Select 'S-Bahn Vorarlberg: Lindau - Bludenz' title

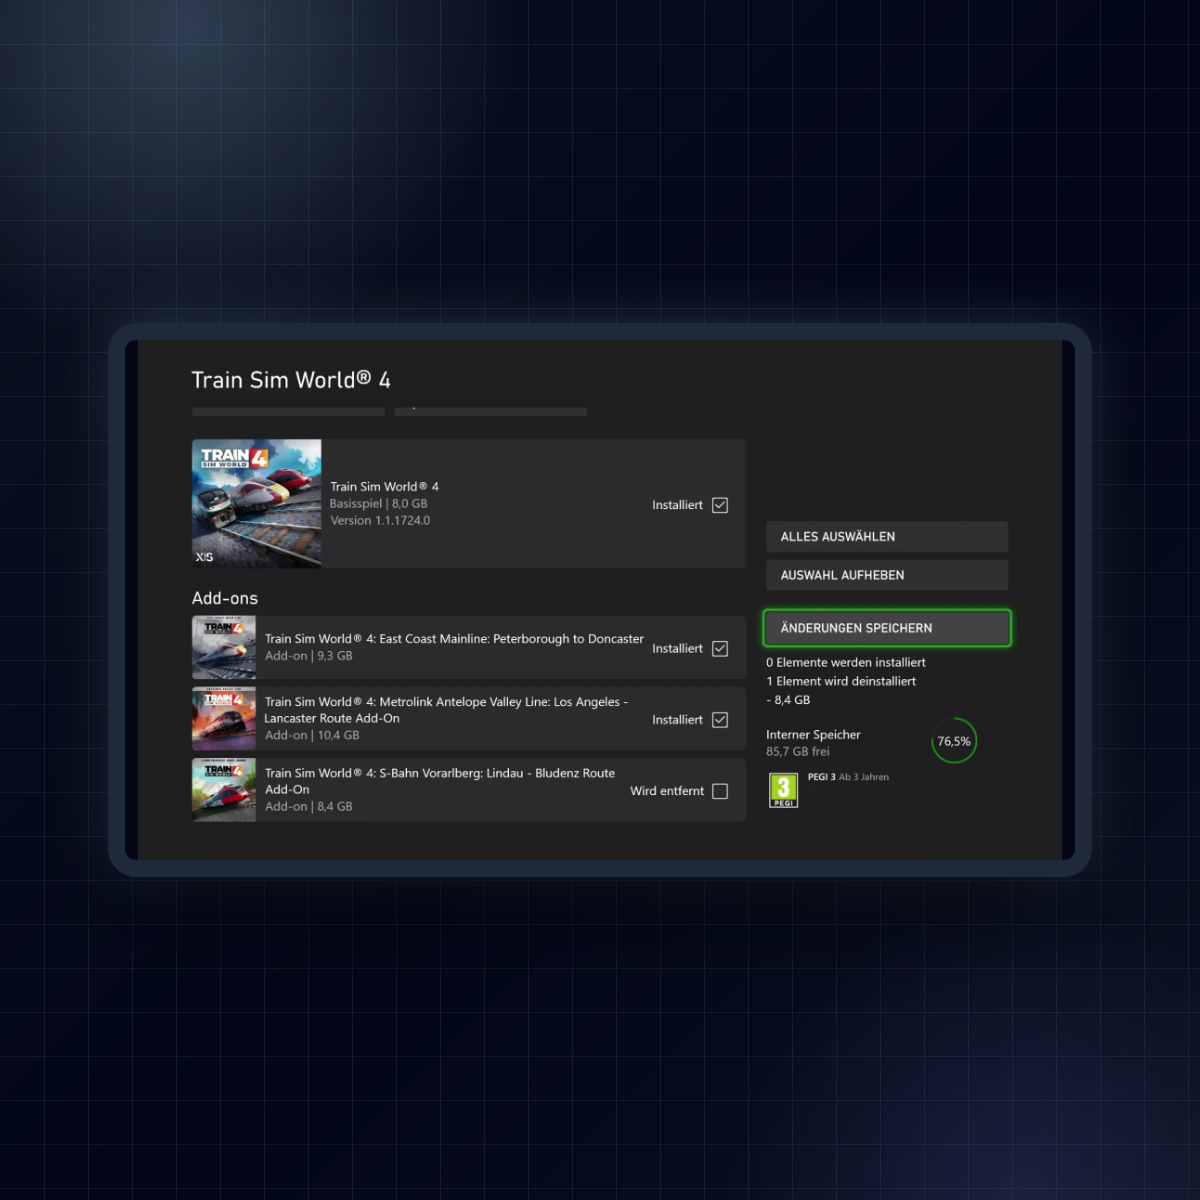[x=440, y=781]
